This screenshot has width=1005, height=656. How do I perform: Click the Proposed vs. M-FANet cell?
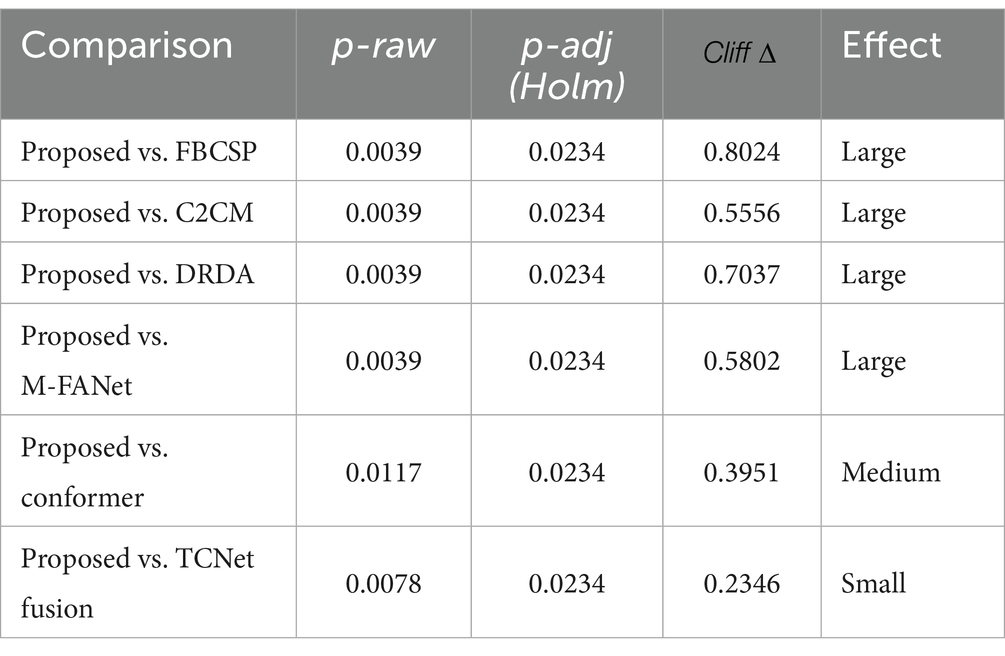coord(95,360)
